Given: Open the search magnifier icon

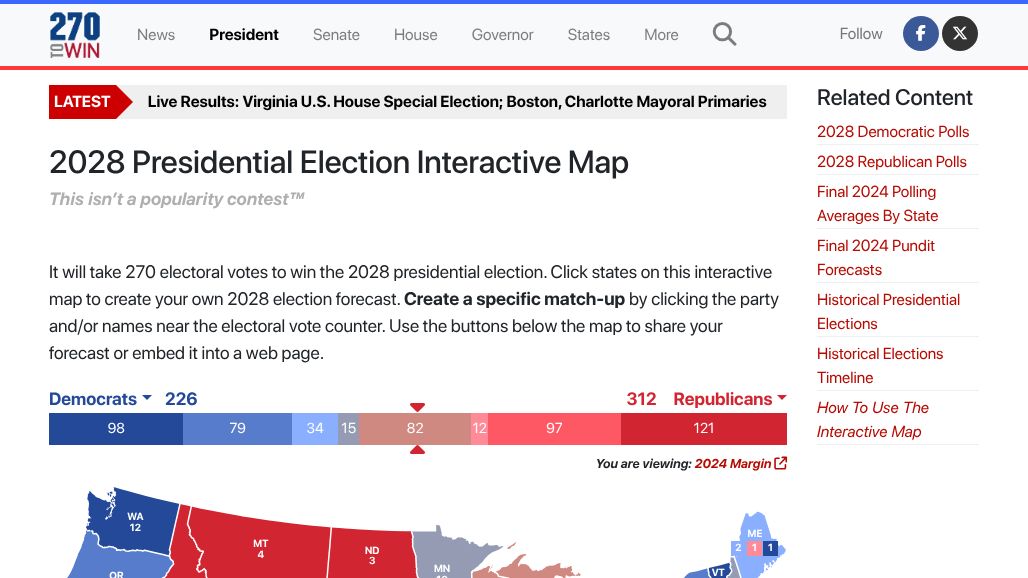Looking at the screenshot, I should click(x=724, y=34).
